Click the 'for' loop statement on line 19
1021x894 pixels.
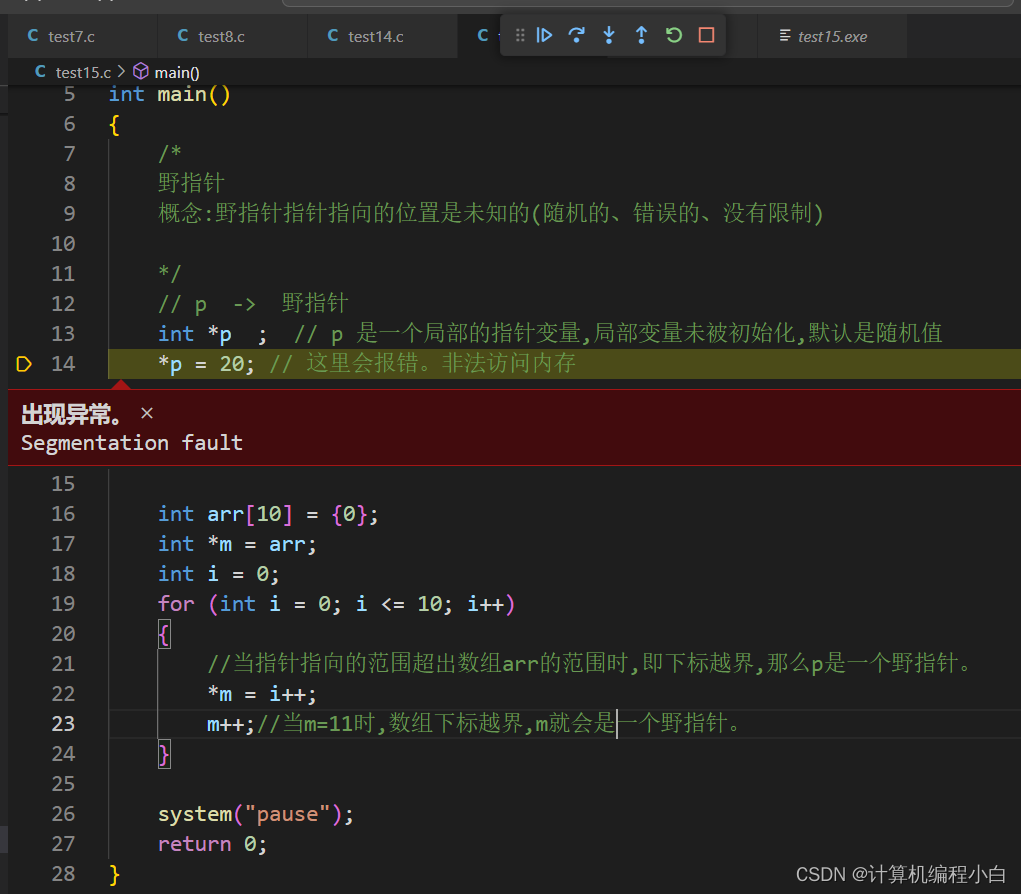click(x=336, y=604)
